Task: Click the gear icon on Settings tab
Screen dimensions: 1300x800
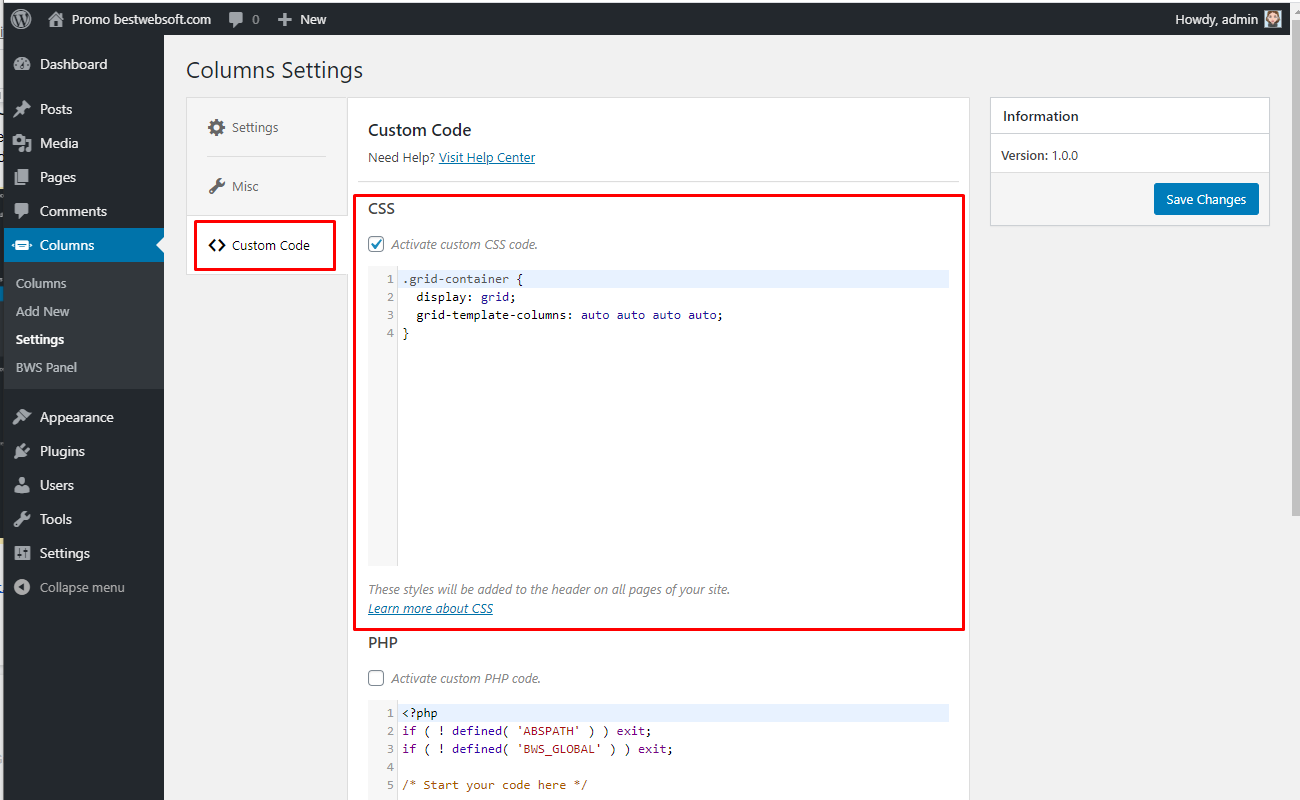Action: point(216,127)
